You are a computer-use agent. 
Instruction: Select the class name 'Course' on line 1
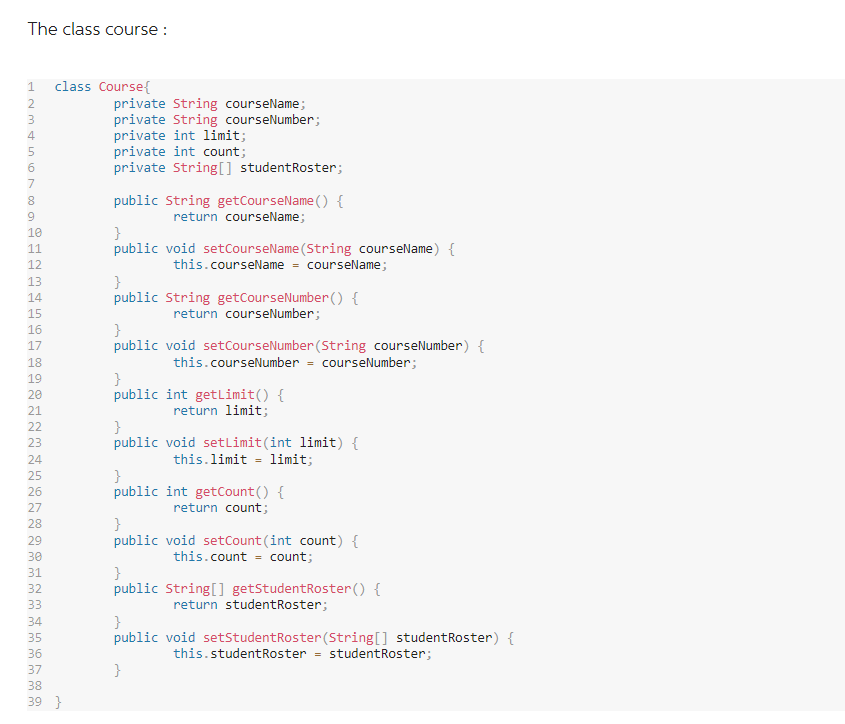tap(120, 86)
